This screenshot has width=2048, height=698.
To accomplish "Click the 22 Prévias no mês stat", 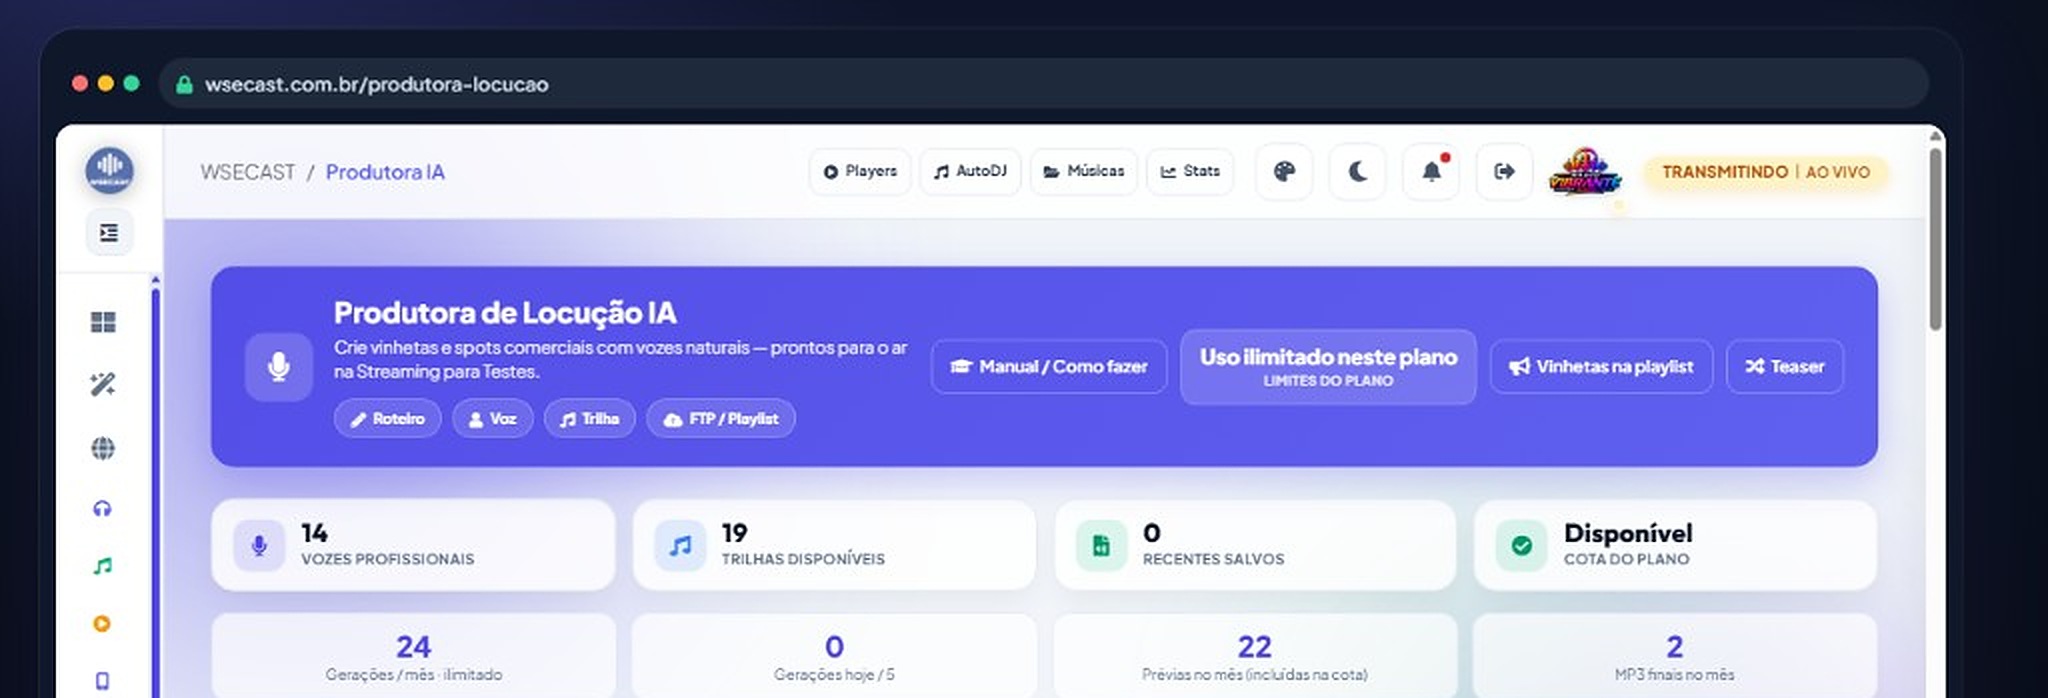I will pyautogui.click(x=1255, y=656).
